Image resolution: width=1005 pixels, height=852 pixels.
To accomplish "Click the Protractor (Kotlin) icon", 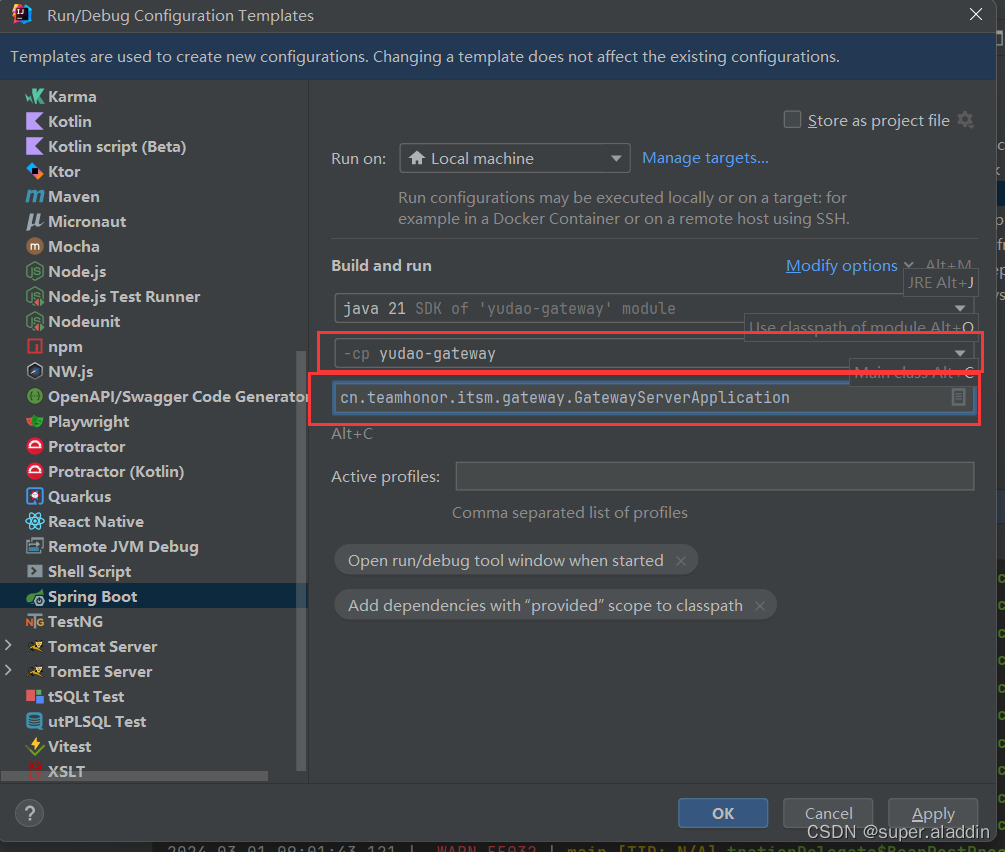I will (x=35, y=471).
